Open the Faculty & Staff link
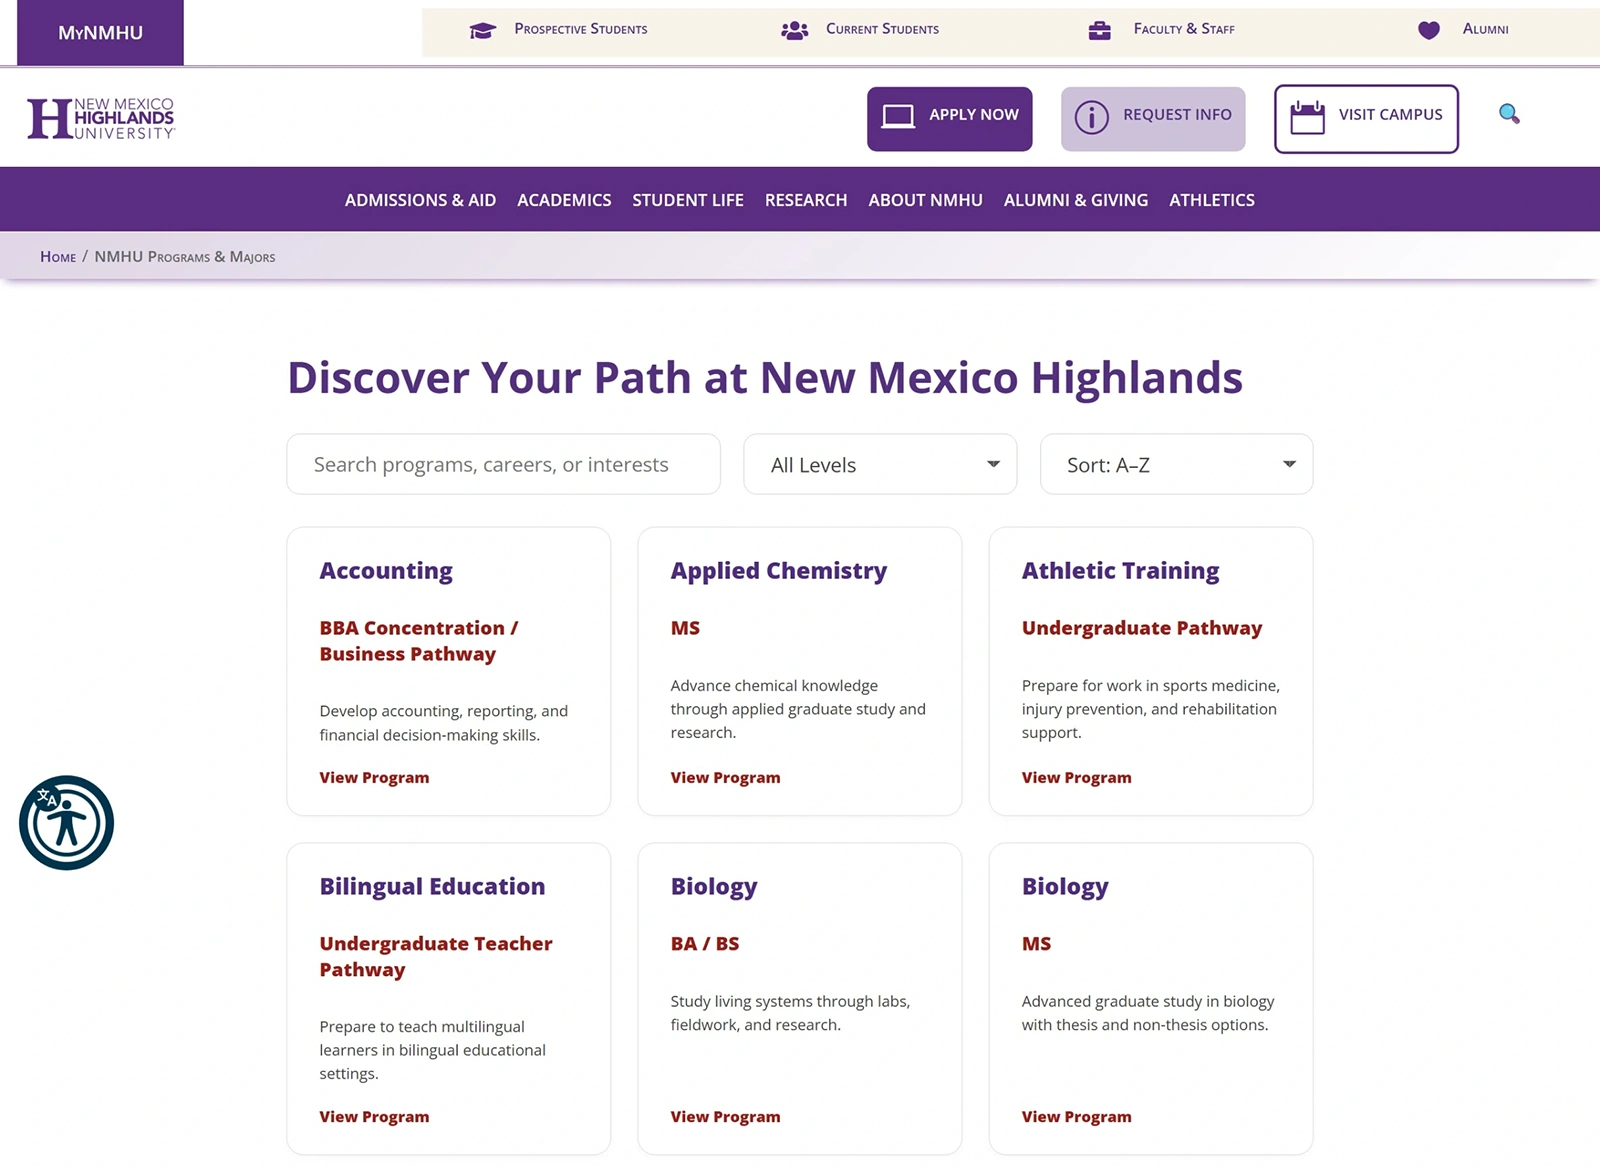 (1184, 29)
